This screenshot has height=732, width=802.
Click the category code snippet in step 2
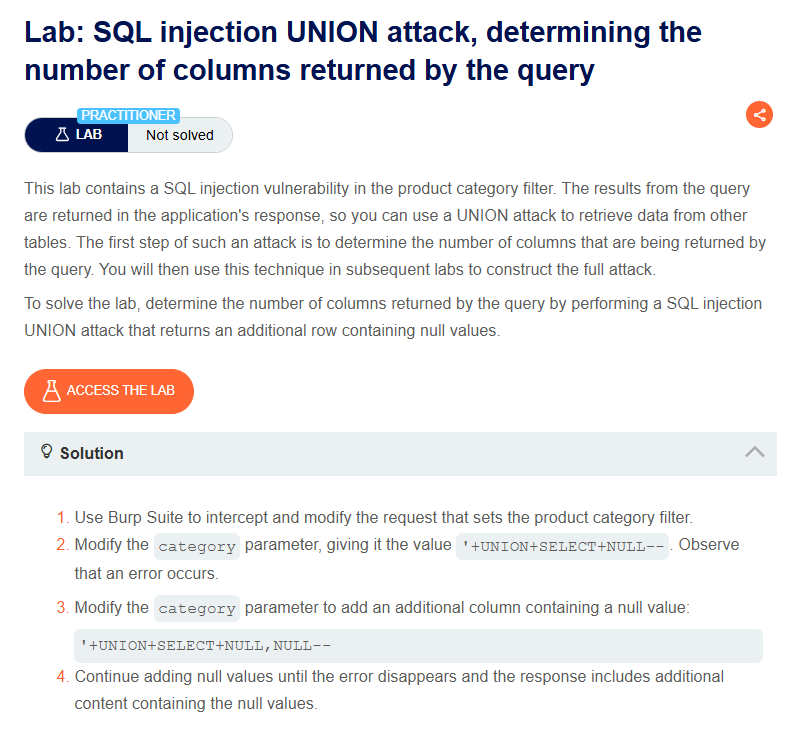(197, 546)
